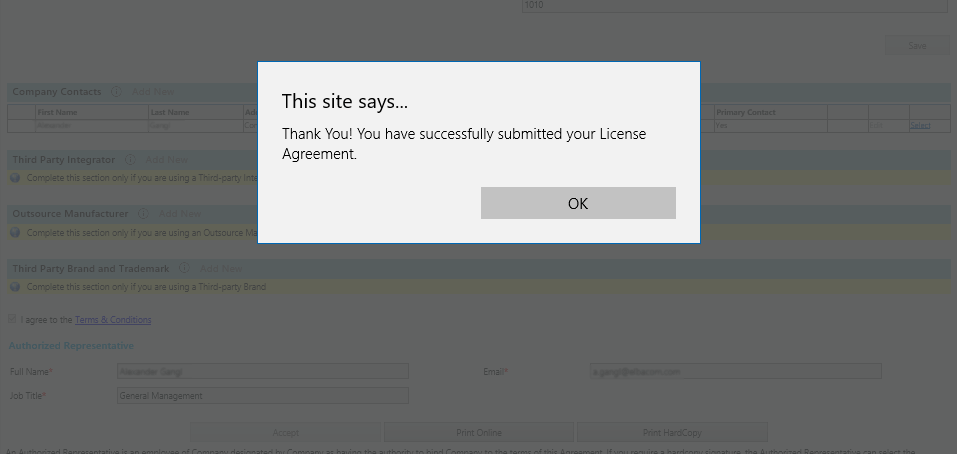Add New Company Contacts entry
The image size is (957, 454).
tap(153, 92)
